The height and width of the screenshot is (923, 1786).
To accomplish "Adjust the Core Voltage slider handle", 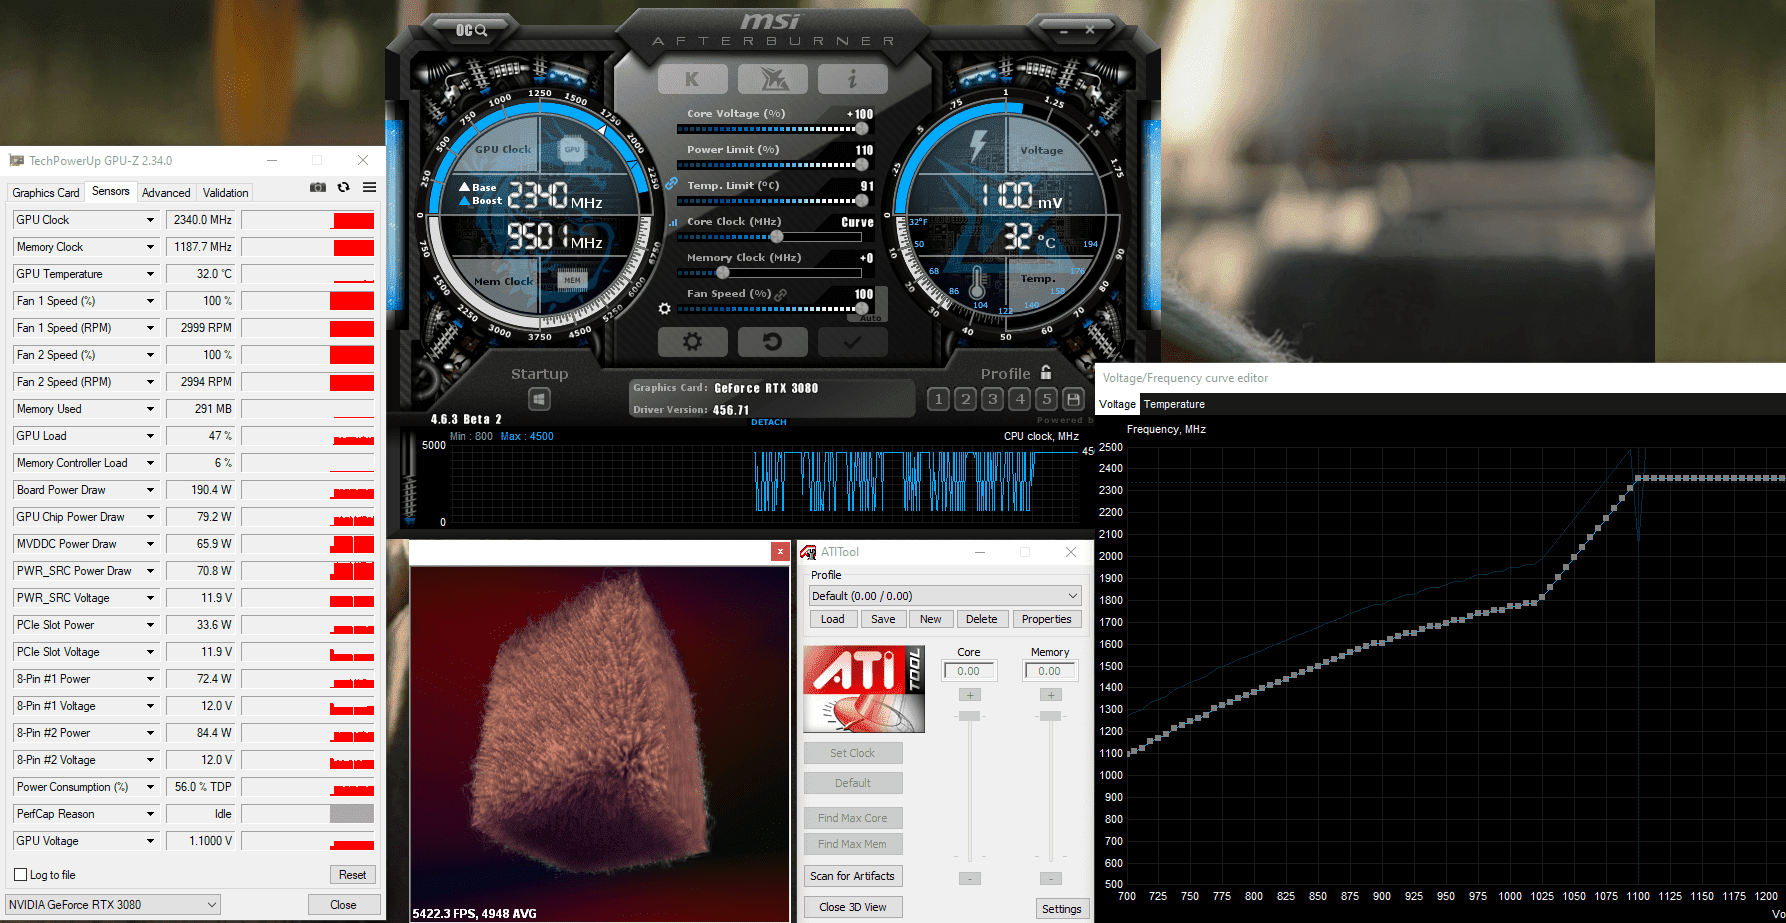I will coord(862,128).
